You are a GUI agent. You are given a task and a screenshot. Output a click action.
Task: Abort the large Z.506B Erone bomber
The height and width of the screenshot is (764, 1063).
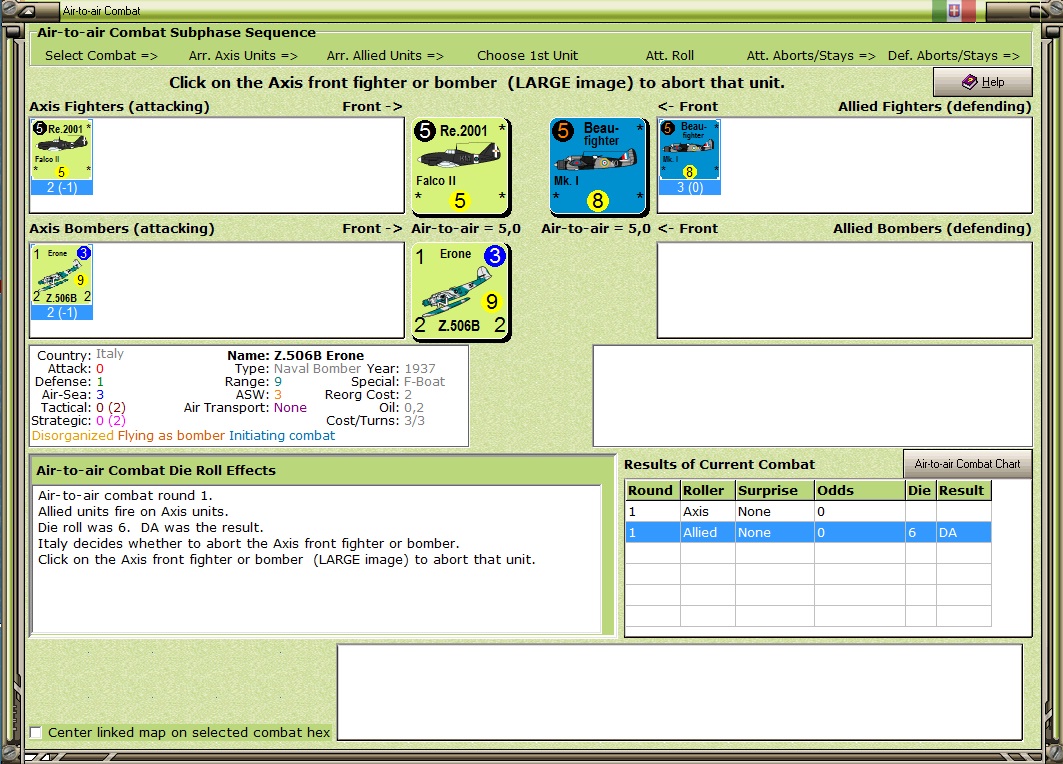[461, 292]
